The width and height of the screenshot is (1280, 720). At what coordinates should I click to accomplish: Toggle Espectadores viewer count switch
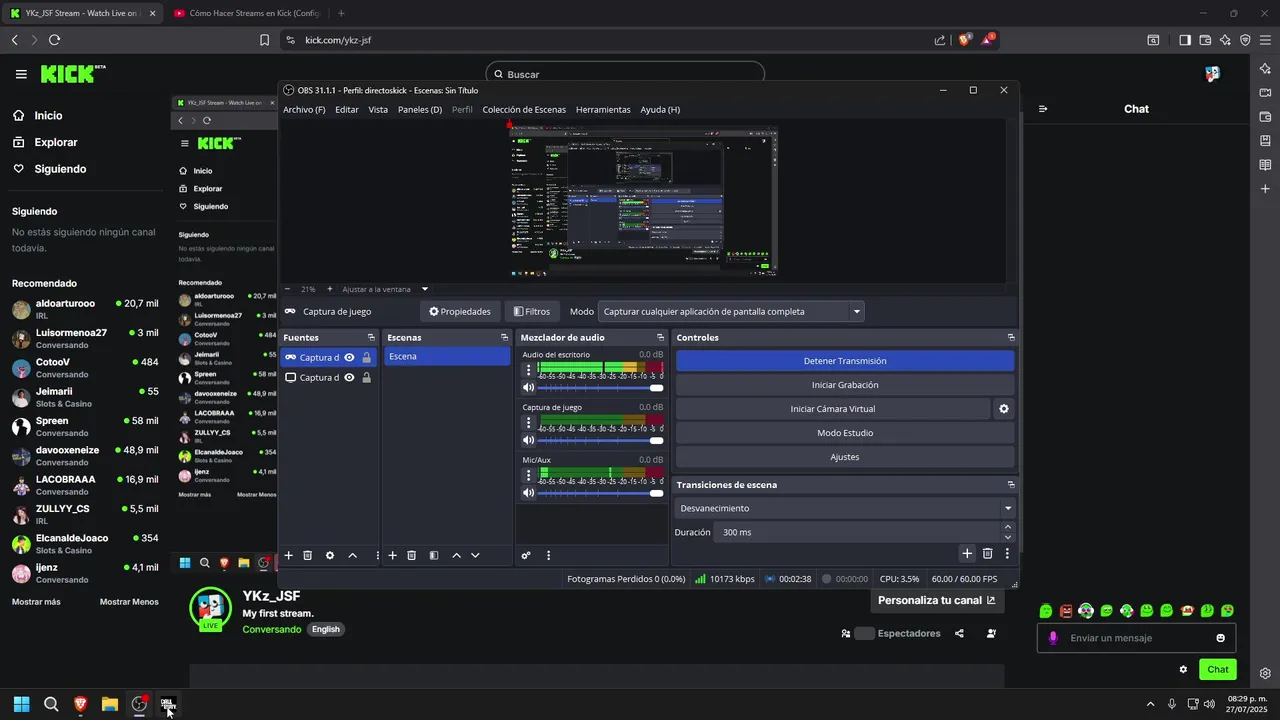coord(865,633)
